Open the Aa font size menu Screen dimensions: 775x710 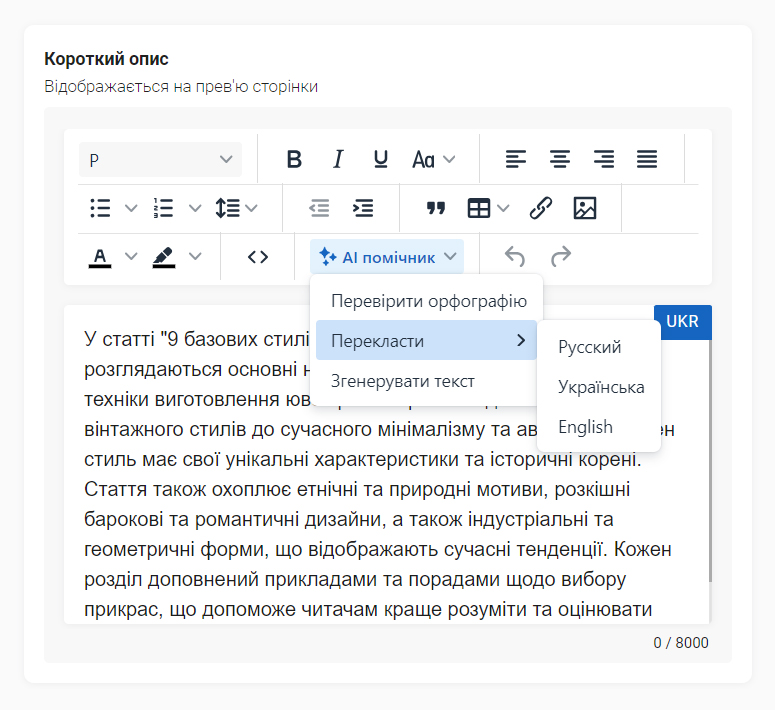(433, 159)
